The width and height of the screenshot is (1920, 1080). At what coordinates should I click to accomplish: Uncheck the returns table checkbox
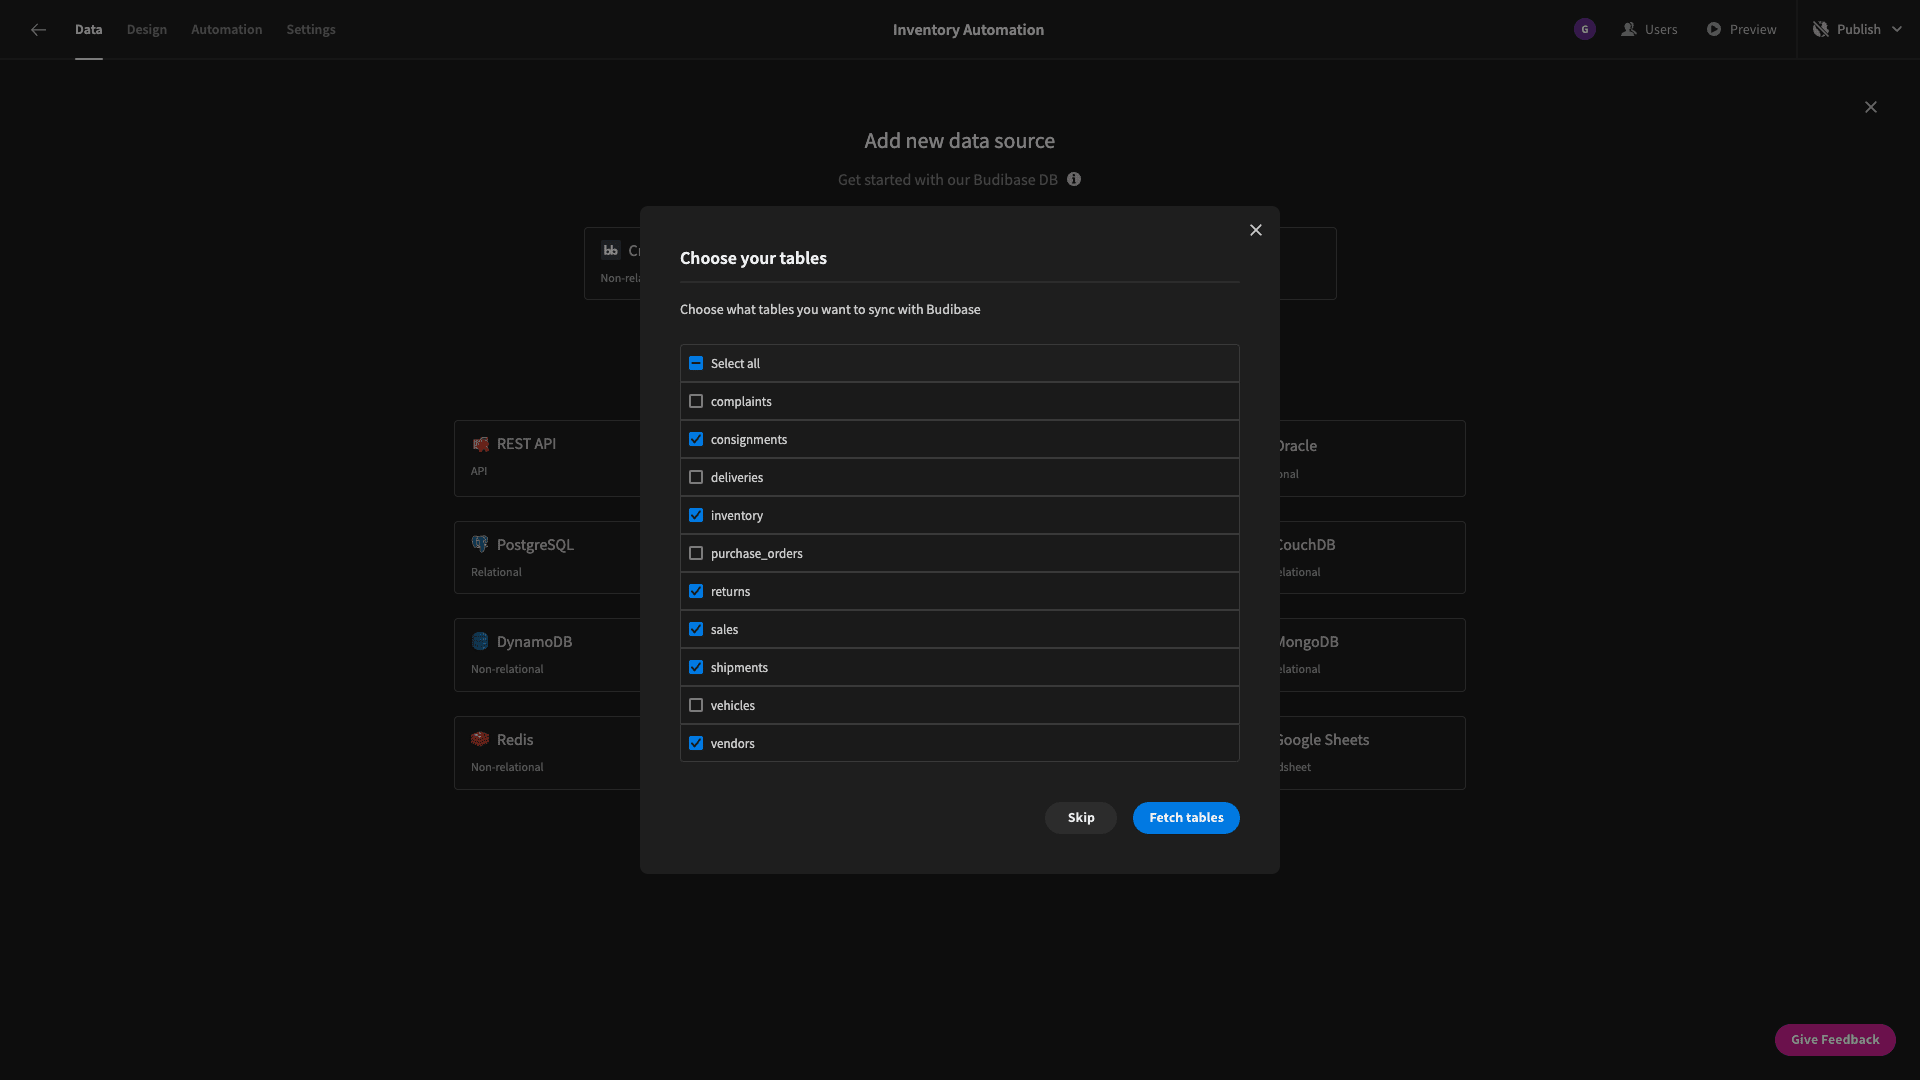tap(696, 592)
